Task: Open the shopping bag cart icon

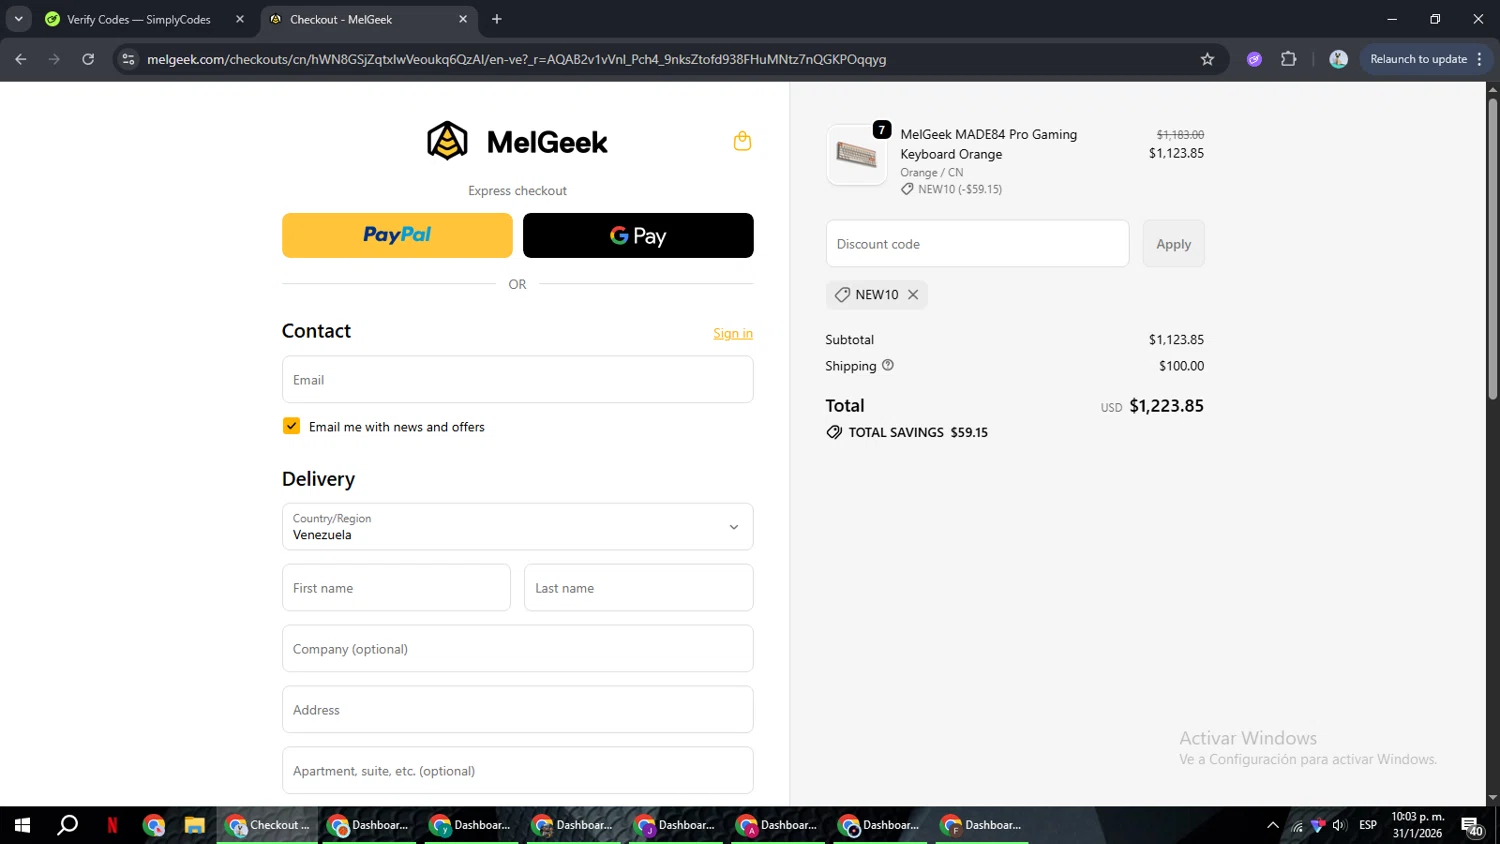Action: coord(742,141)
